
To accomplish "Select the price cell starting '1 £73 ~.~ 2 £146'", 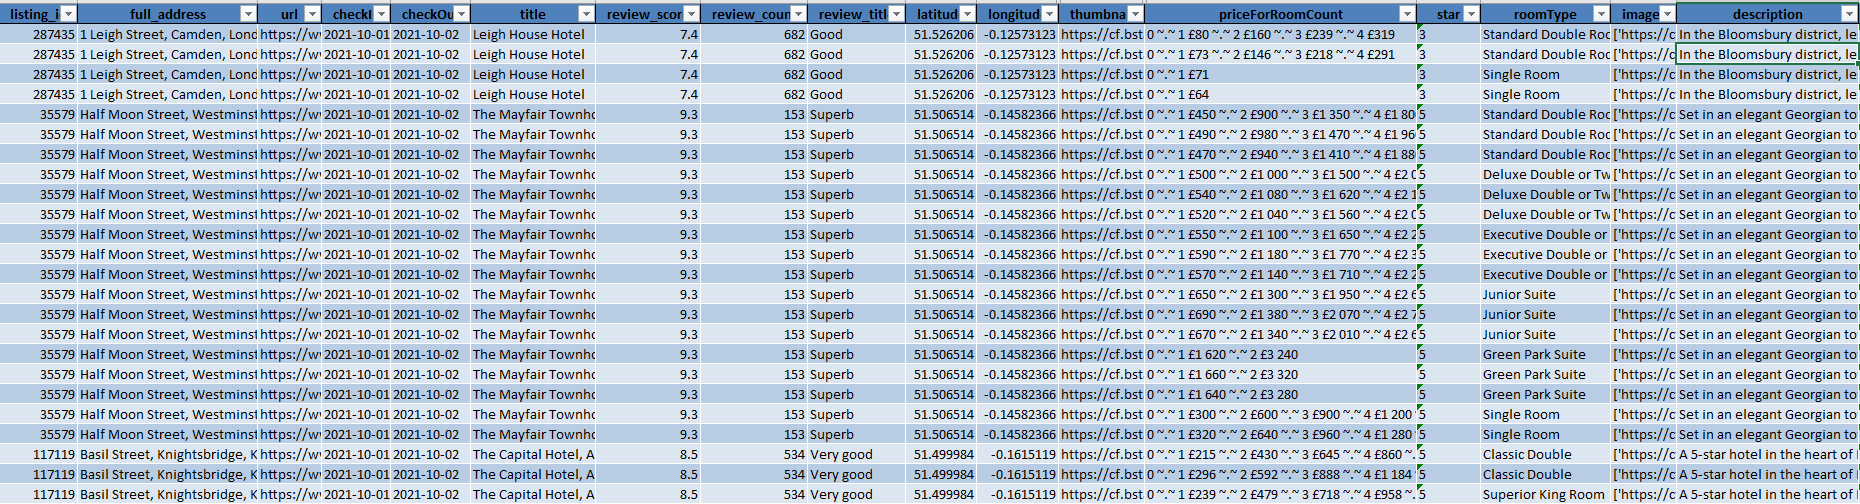I will 1281,54.
